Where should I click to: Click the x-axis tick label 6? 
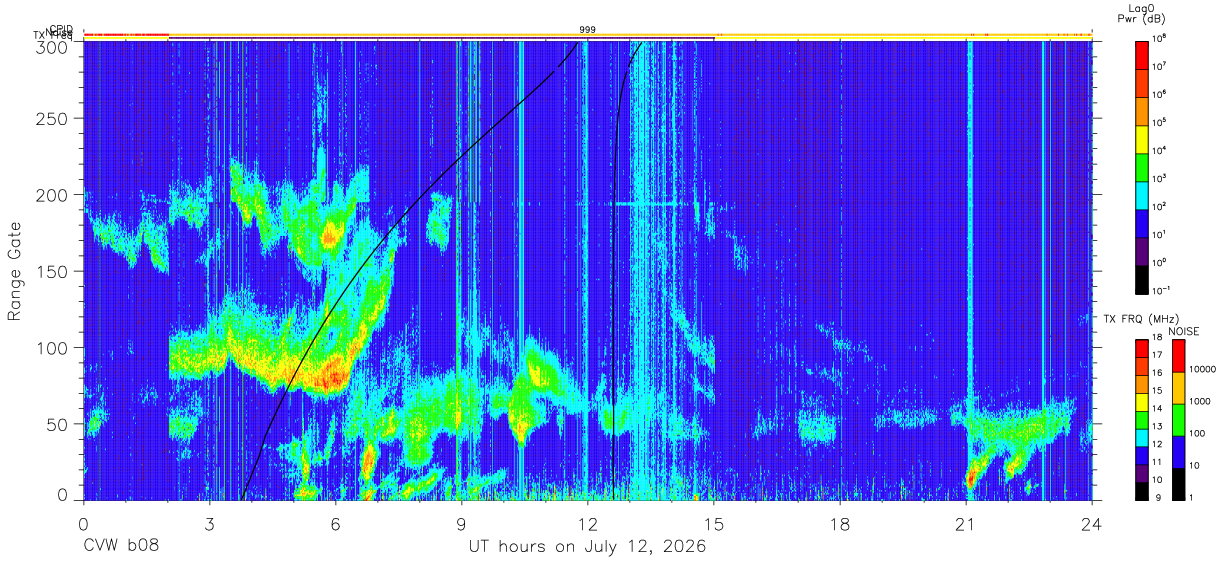(336, 523)
